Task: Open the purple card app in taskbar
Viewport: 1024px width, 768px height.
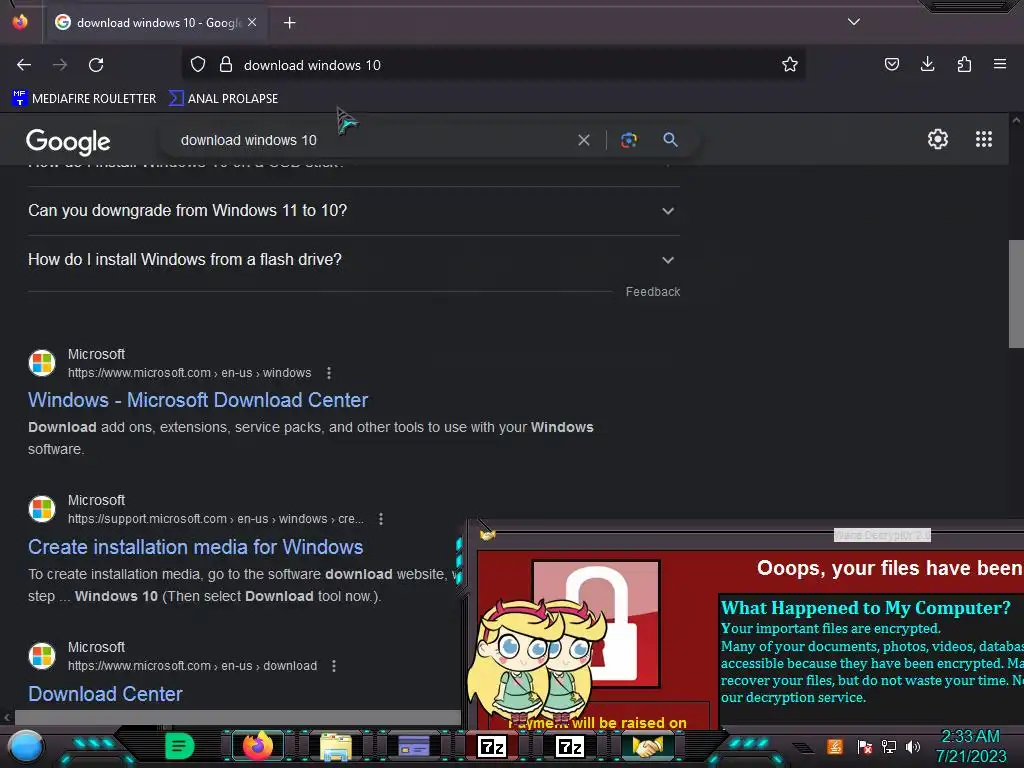Action: point(413,746)
